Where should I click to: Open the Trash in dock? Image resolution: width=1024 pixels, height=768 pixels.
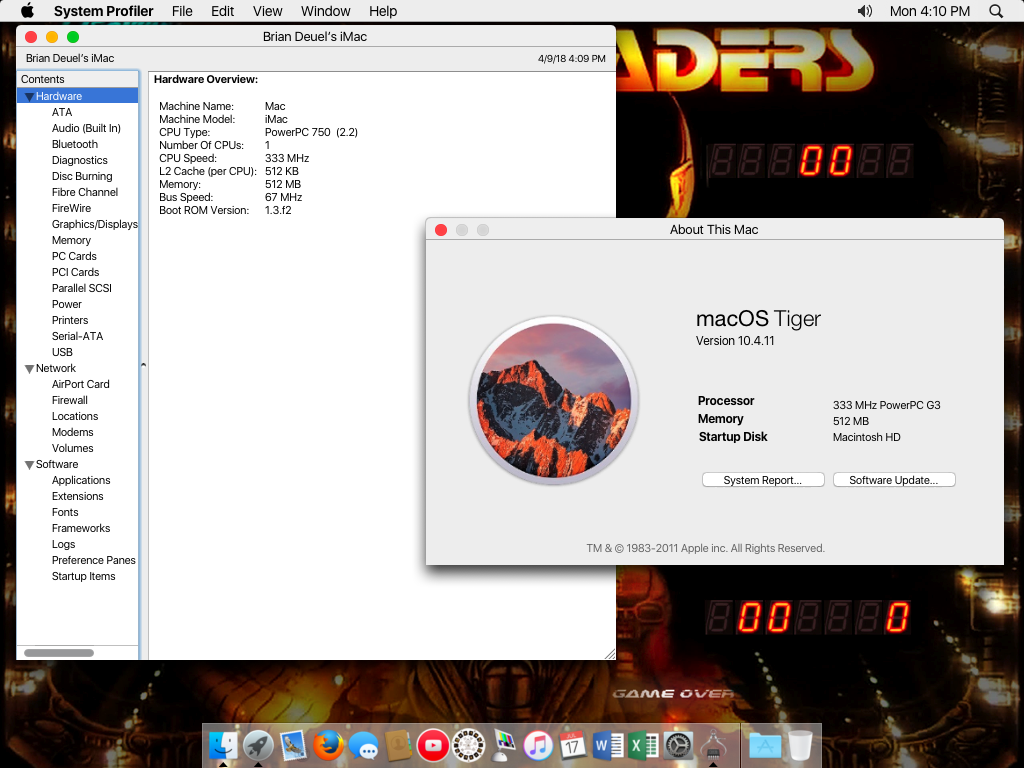pos(800,745)
